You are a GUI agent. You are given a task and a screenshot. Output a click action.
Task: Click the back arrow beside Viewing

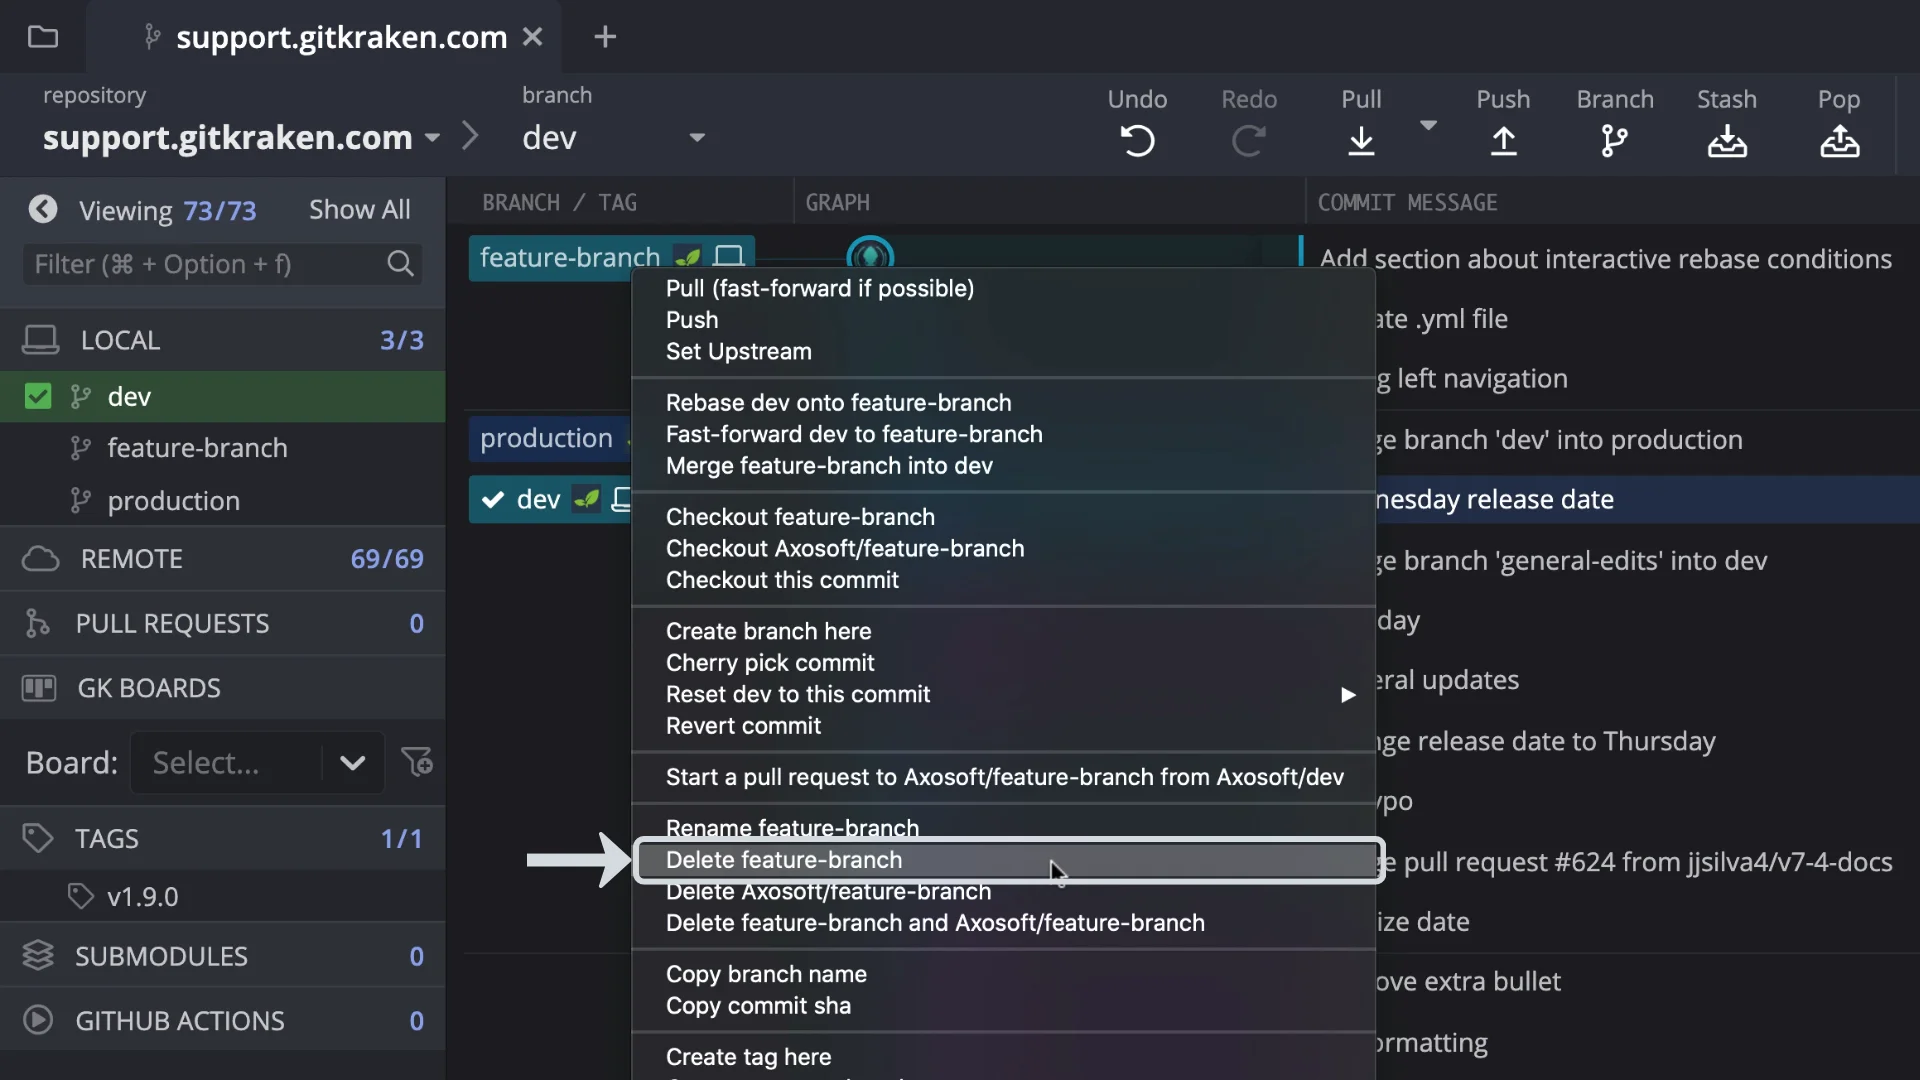(42, 209)
